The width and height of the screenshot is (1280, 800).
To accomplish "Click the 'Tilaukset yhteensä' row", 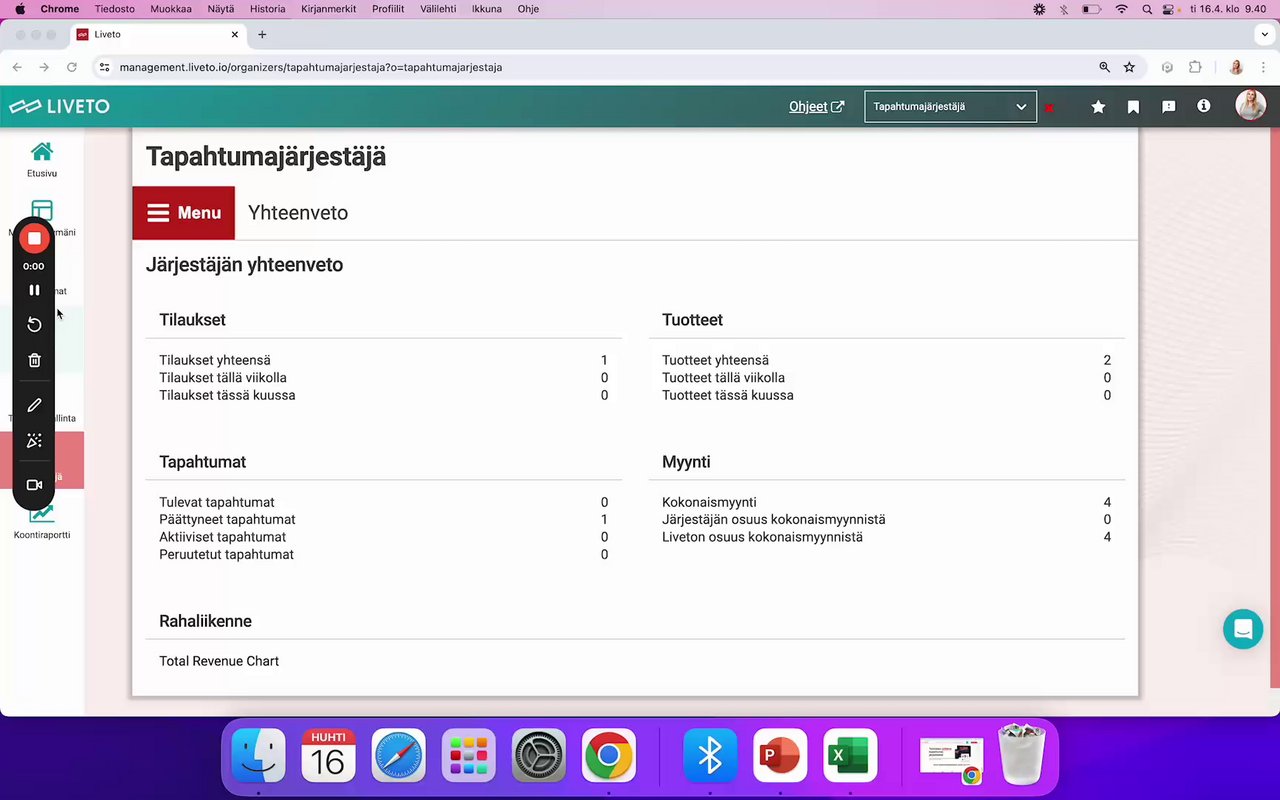I will (384, 360).
